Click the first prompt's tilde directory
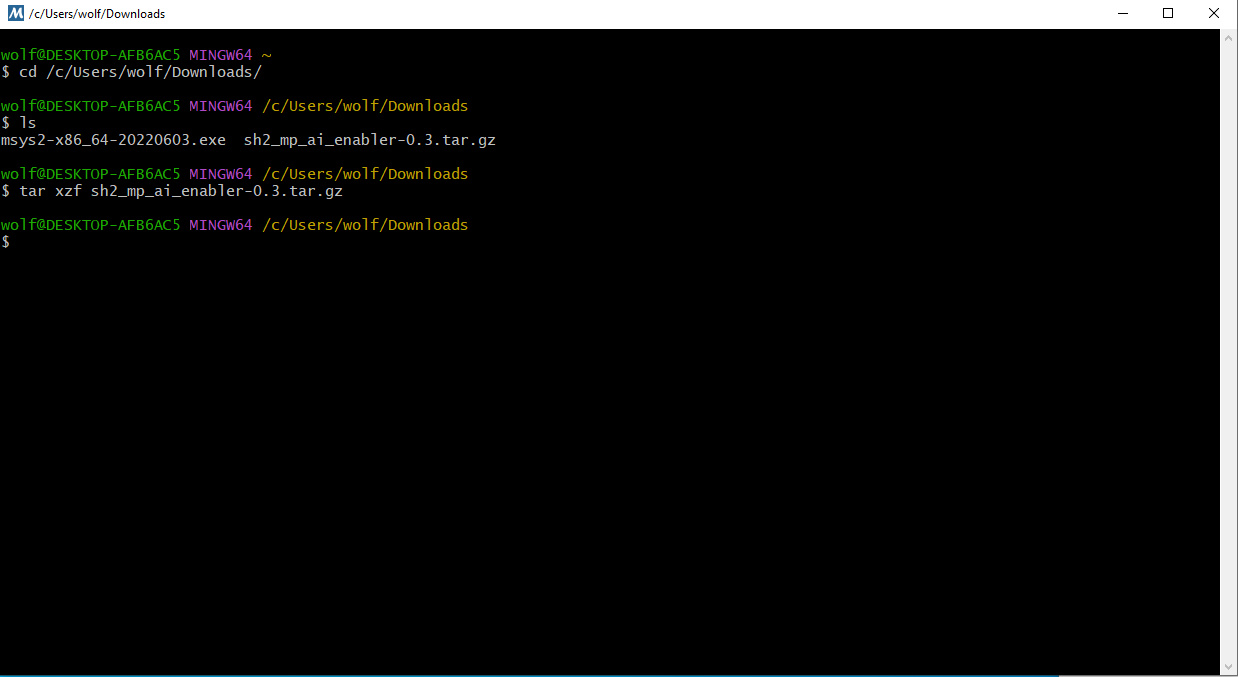The image size is (1238, 677). 266,55
